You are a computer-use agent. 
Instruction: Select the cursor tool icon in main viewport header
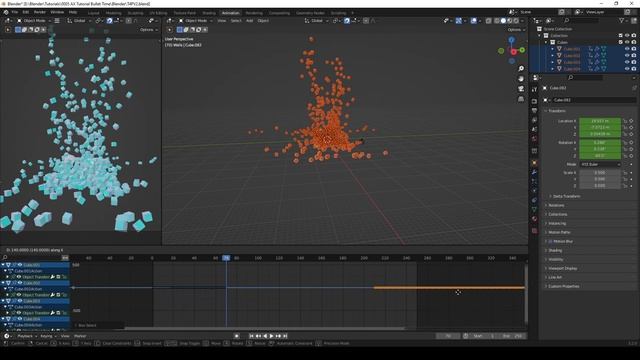point(169,29)
